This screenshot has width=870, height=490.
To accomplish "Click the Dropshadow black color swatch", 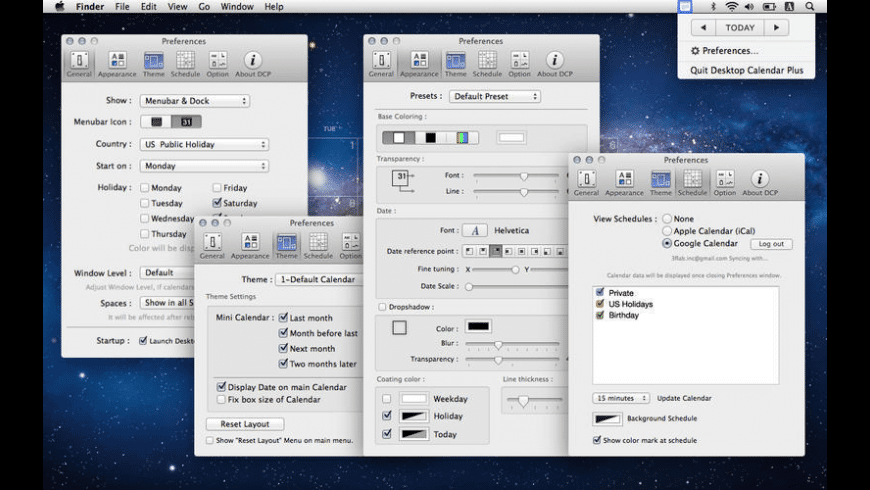I will (479, 326).
